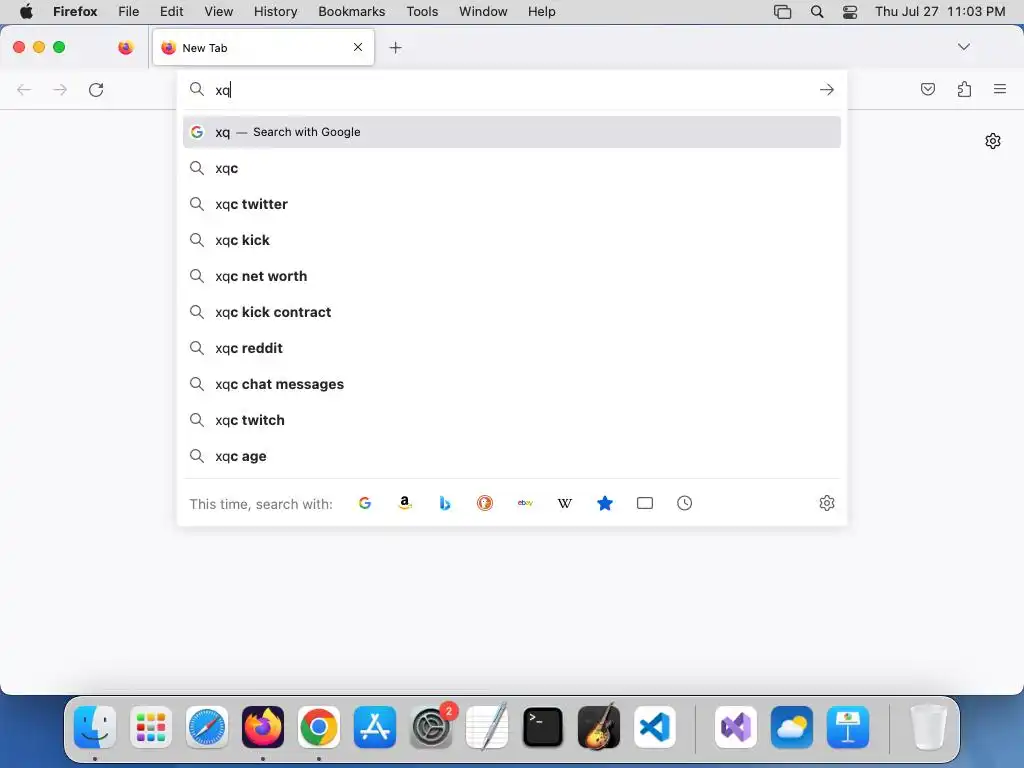The width and height of the screenshot is (1024, 768).
Task: Open Finder in the Dock
Action: click(x=95, y=727)
